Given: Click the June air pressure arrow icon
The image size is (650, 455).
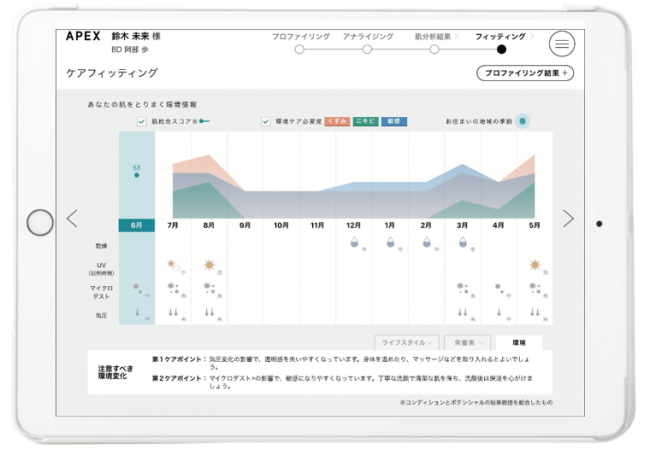Looking at the screenshot, I should click(137, 312).
